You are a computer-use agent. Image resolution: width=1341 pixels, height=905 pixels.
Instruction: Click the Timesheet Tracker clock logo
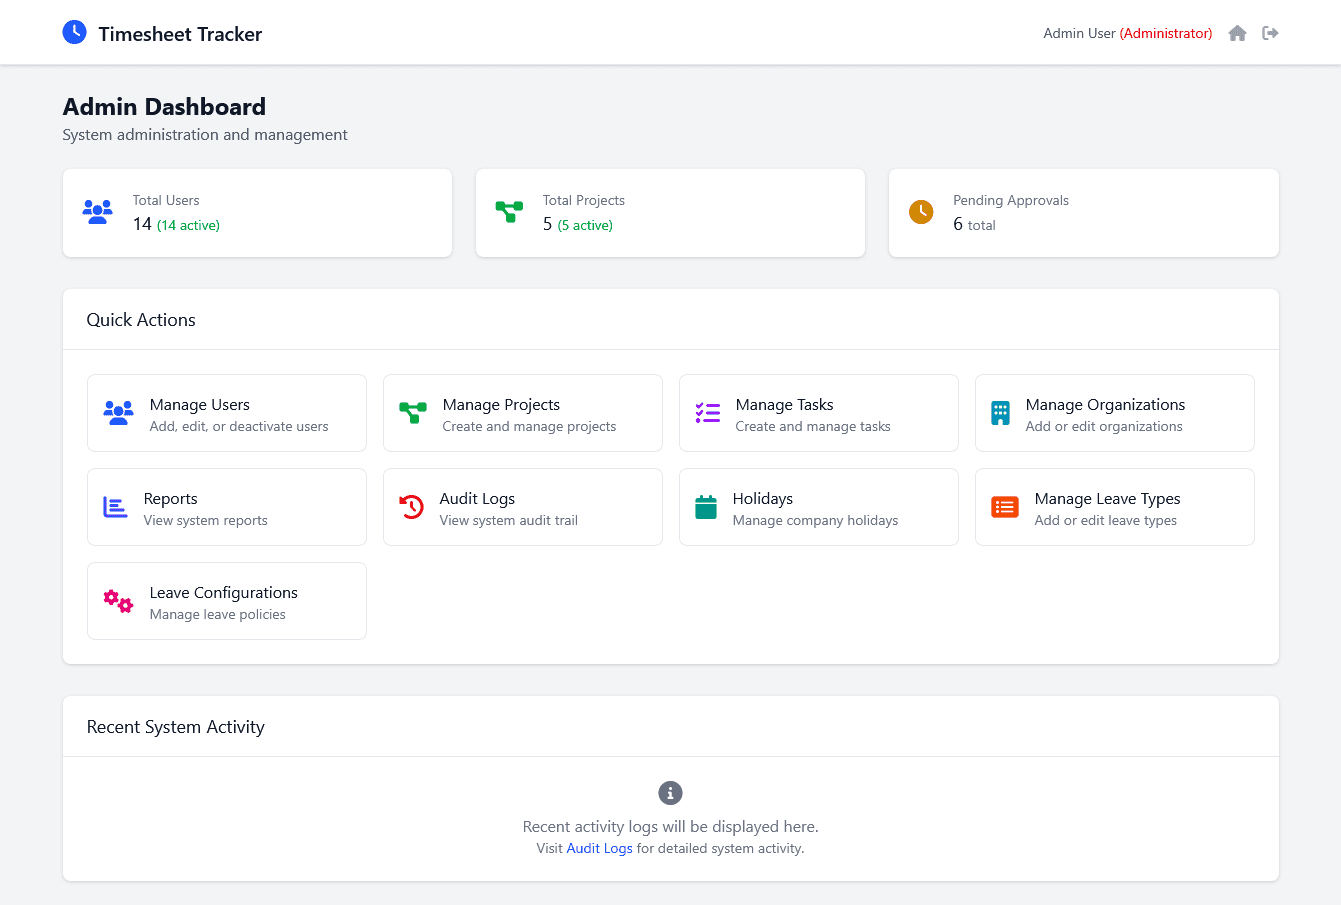point(74,31)
